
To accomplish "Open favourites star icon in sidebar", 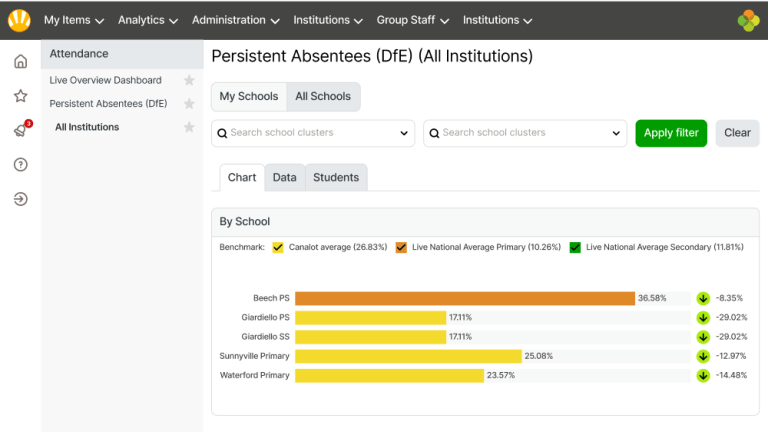I will click(20, 96).
